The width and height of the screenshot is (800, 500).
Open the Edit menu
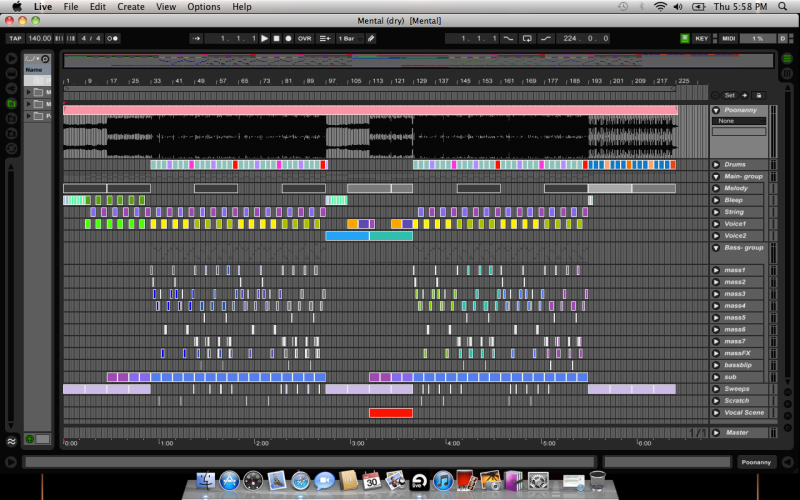click(x=97, y=7)
